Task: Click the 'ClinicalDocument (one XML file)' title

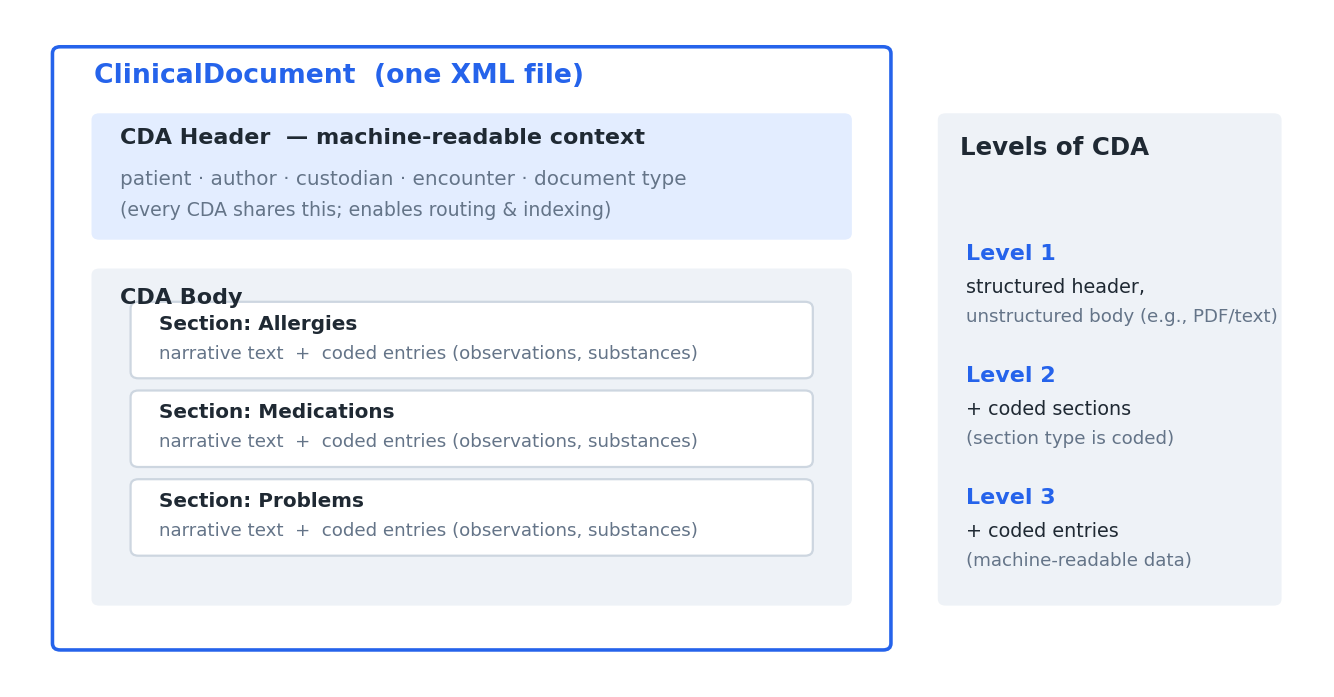Action: click(x=339, y=76)
